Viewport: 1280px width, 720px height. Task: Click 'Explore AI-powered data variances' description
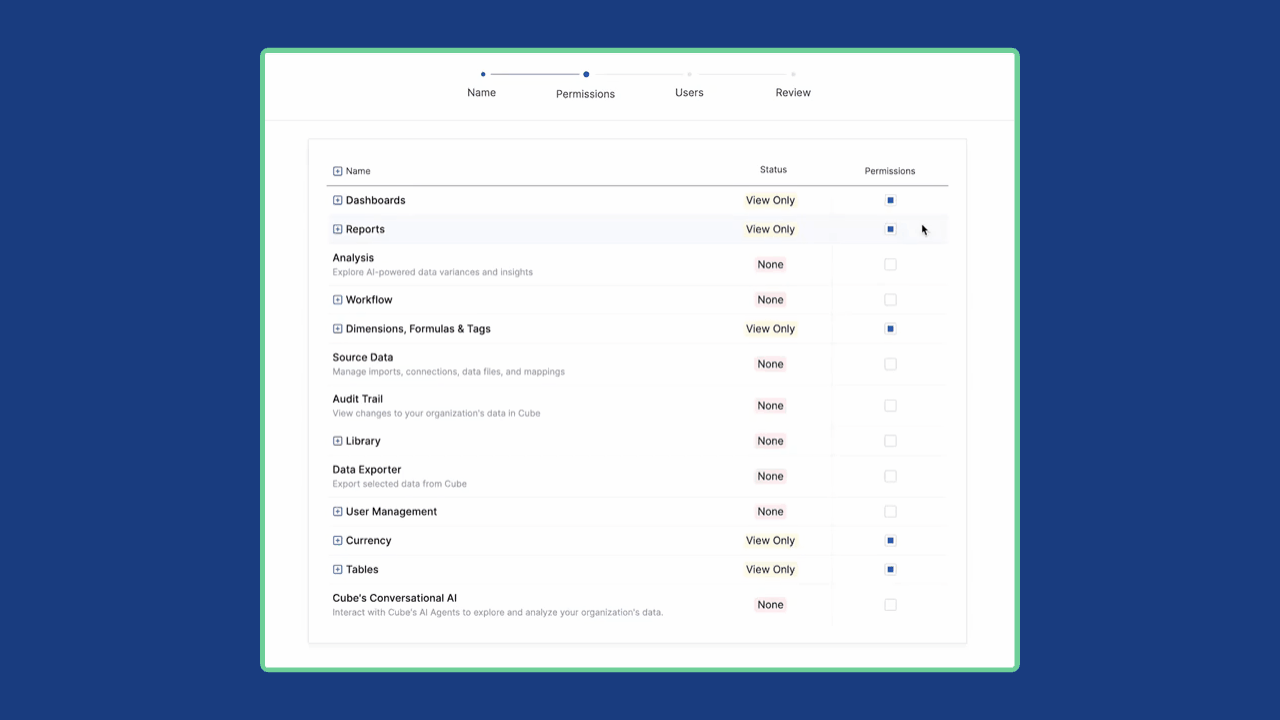[x=433, y=272]
